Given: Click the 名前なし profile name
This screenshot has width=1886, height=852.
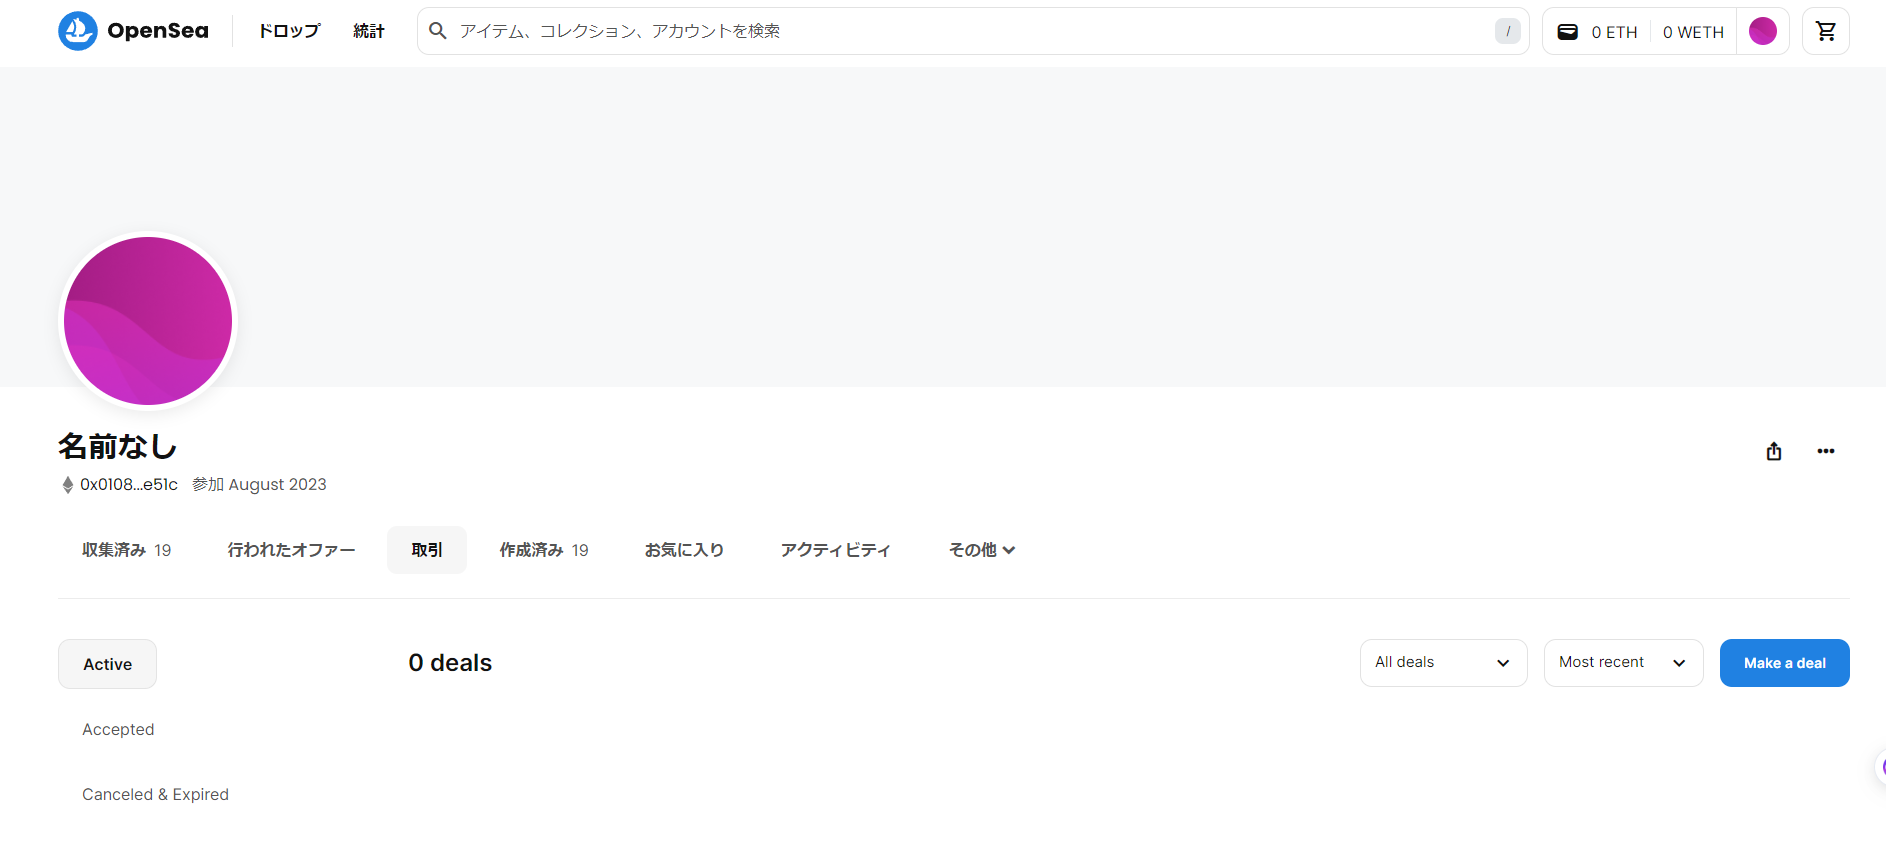Looking at the screenshot, I should [118, 446].
